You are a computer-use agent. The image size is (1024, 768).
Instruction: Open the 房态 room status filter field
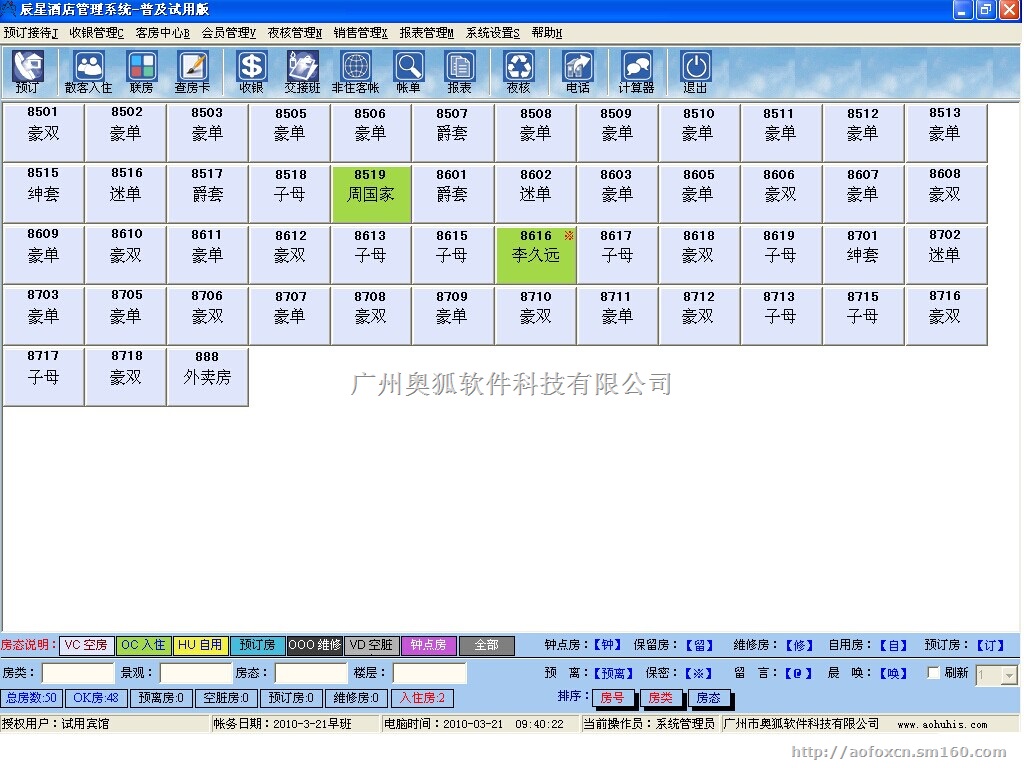click(x=310, y=673)
